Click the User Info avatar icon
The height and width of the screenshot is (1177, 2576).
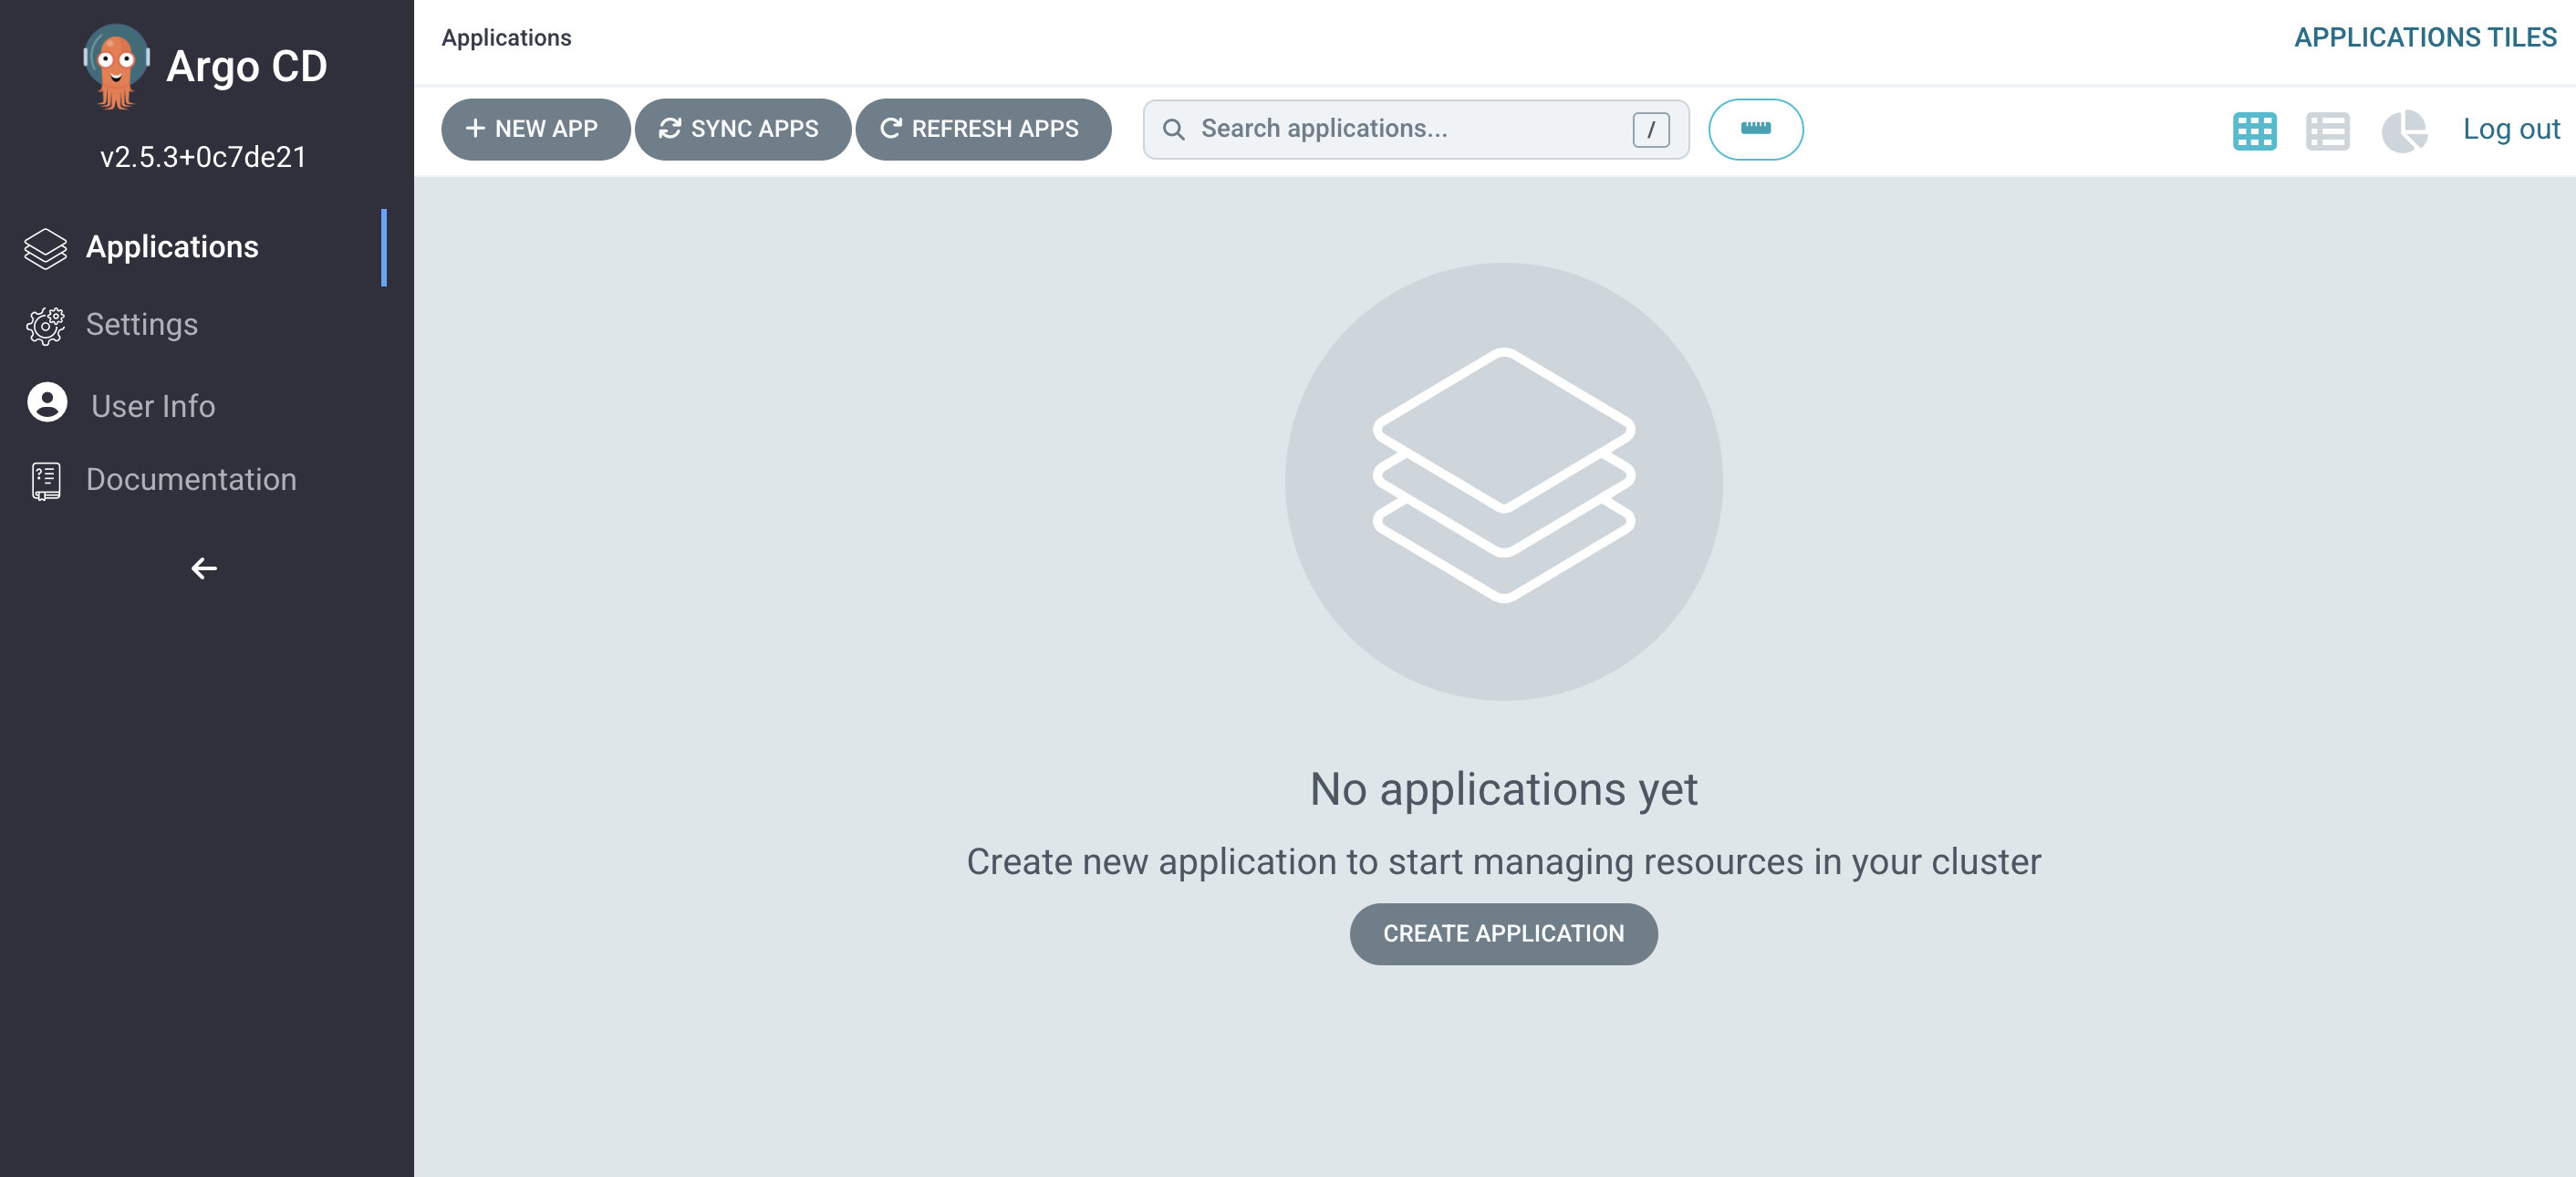pos(47,403)
